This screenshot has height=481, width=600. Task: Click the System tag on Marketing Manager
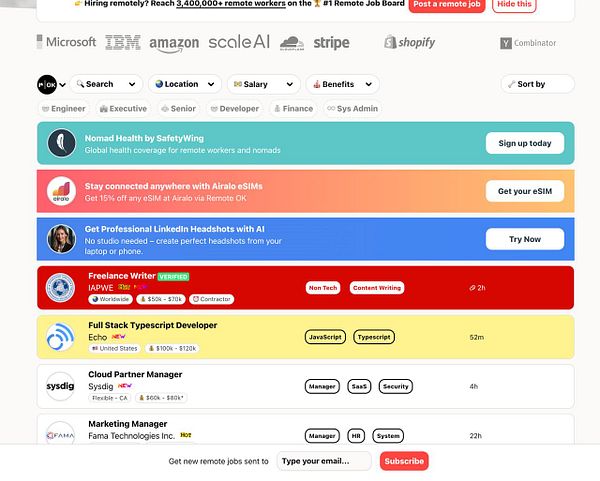(388, 436)
